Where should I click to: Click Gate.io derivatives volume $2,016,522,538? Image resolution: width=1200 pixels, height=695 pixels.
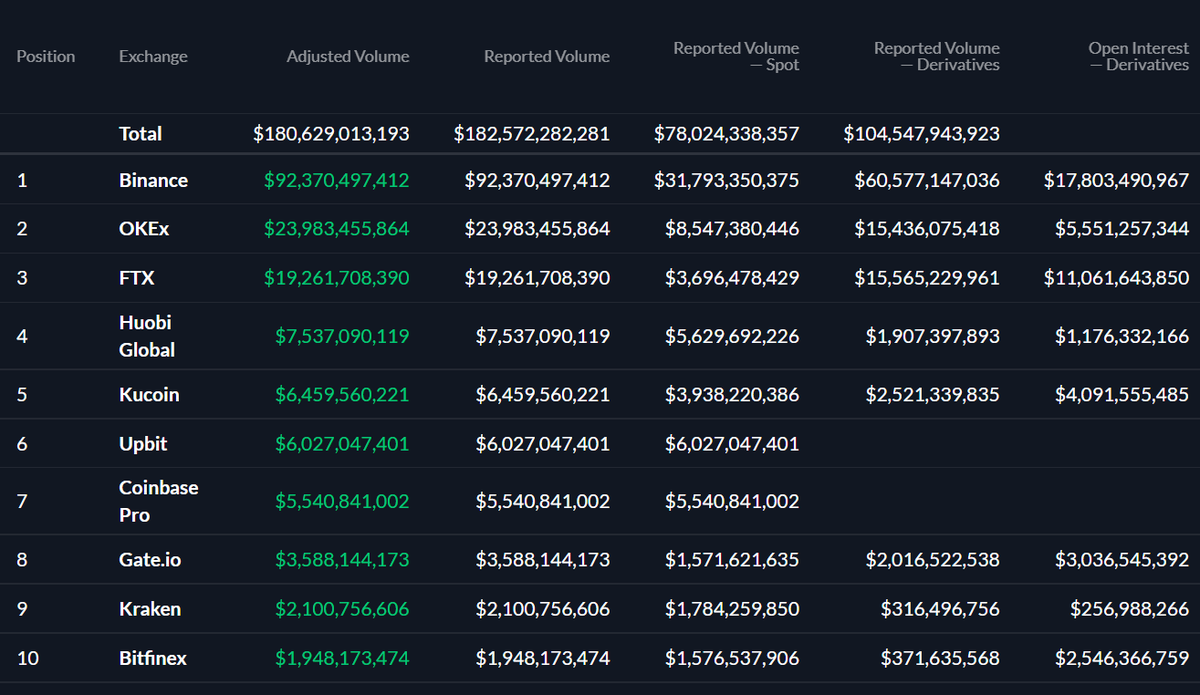[x=932, y=560]
